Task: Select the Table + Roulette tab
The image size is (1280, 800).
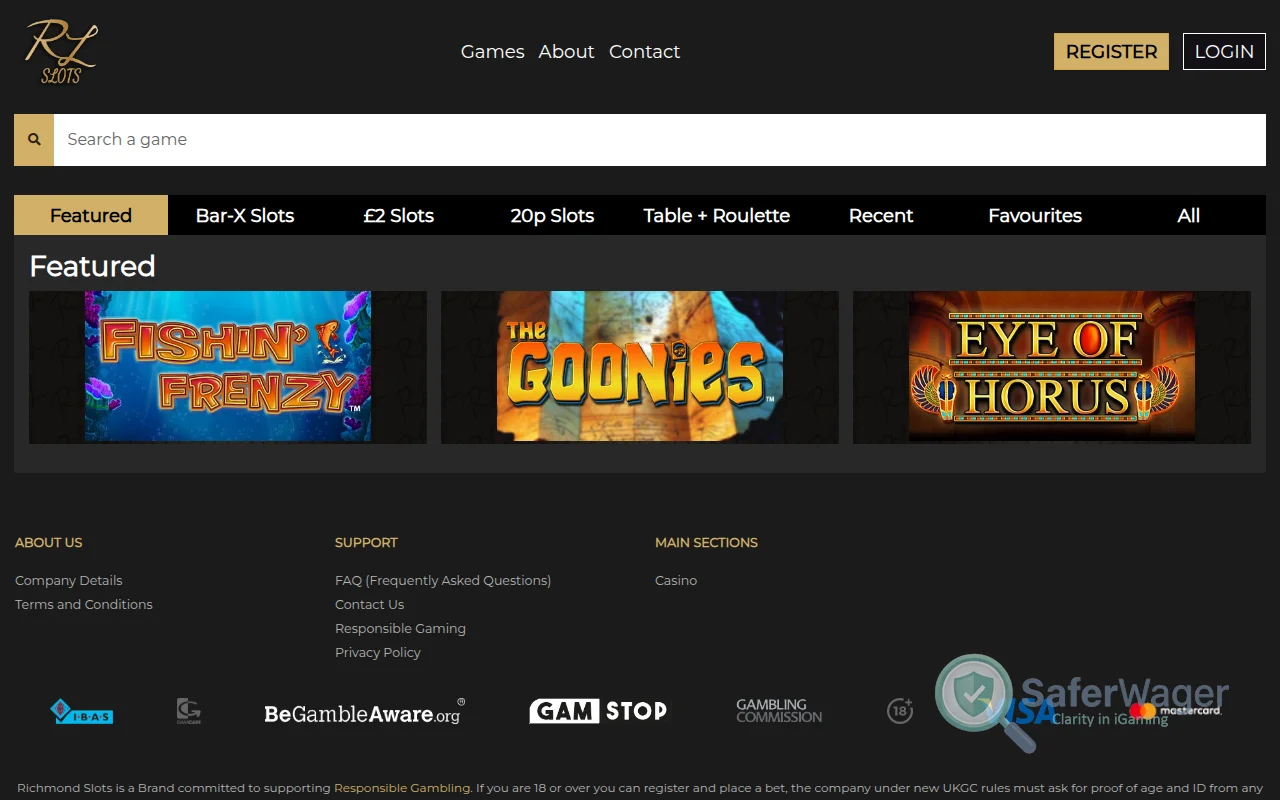Action: (716, 215)
